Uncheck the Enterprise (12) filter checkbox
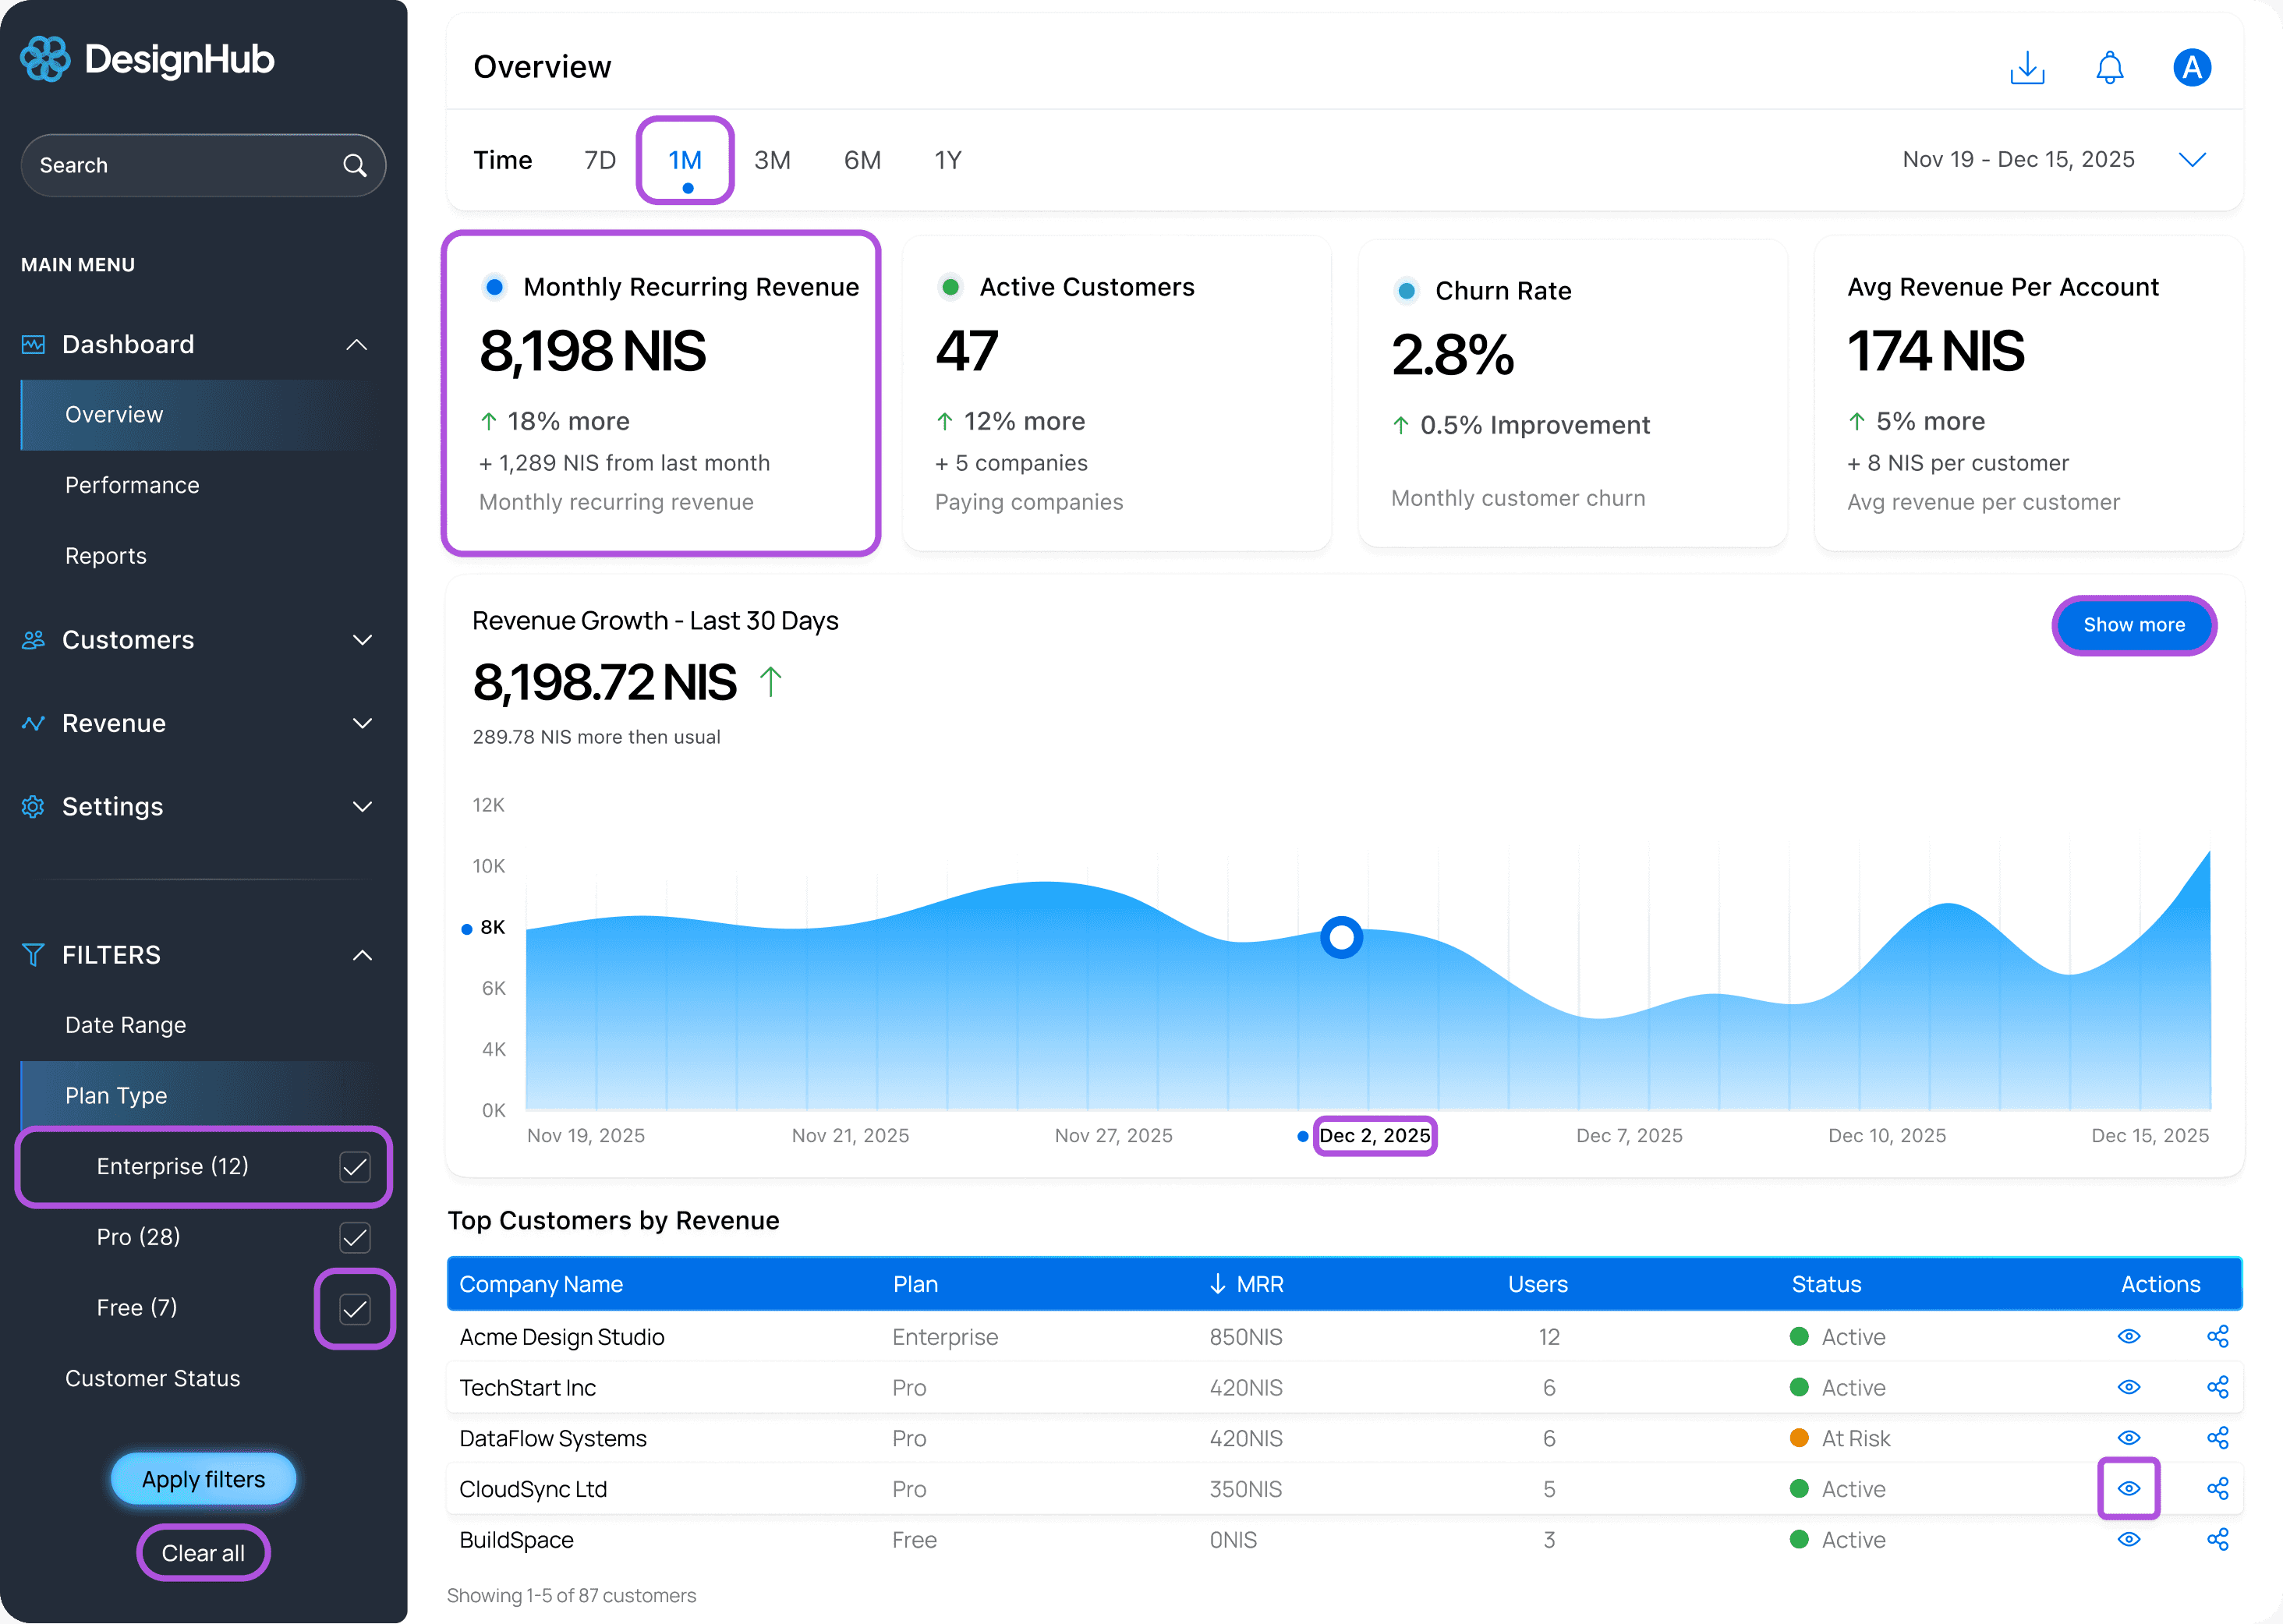 coord(355,1166)
